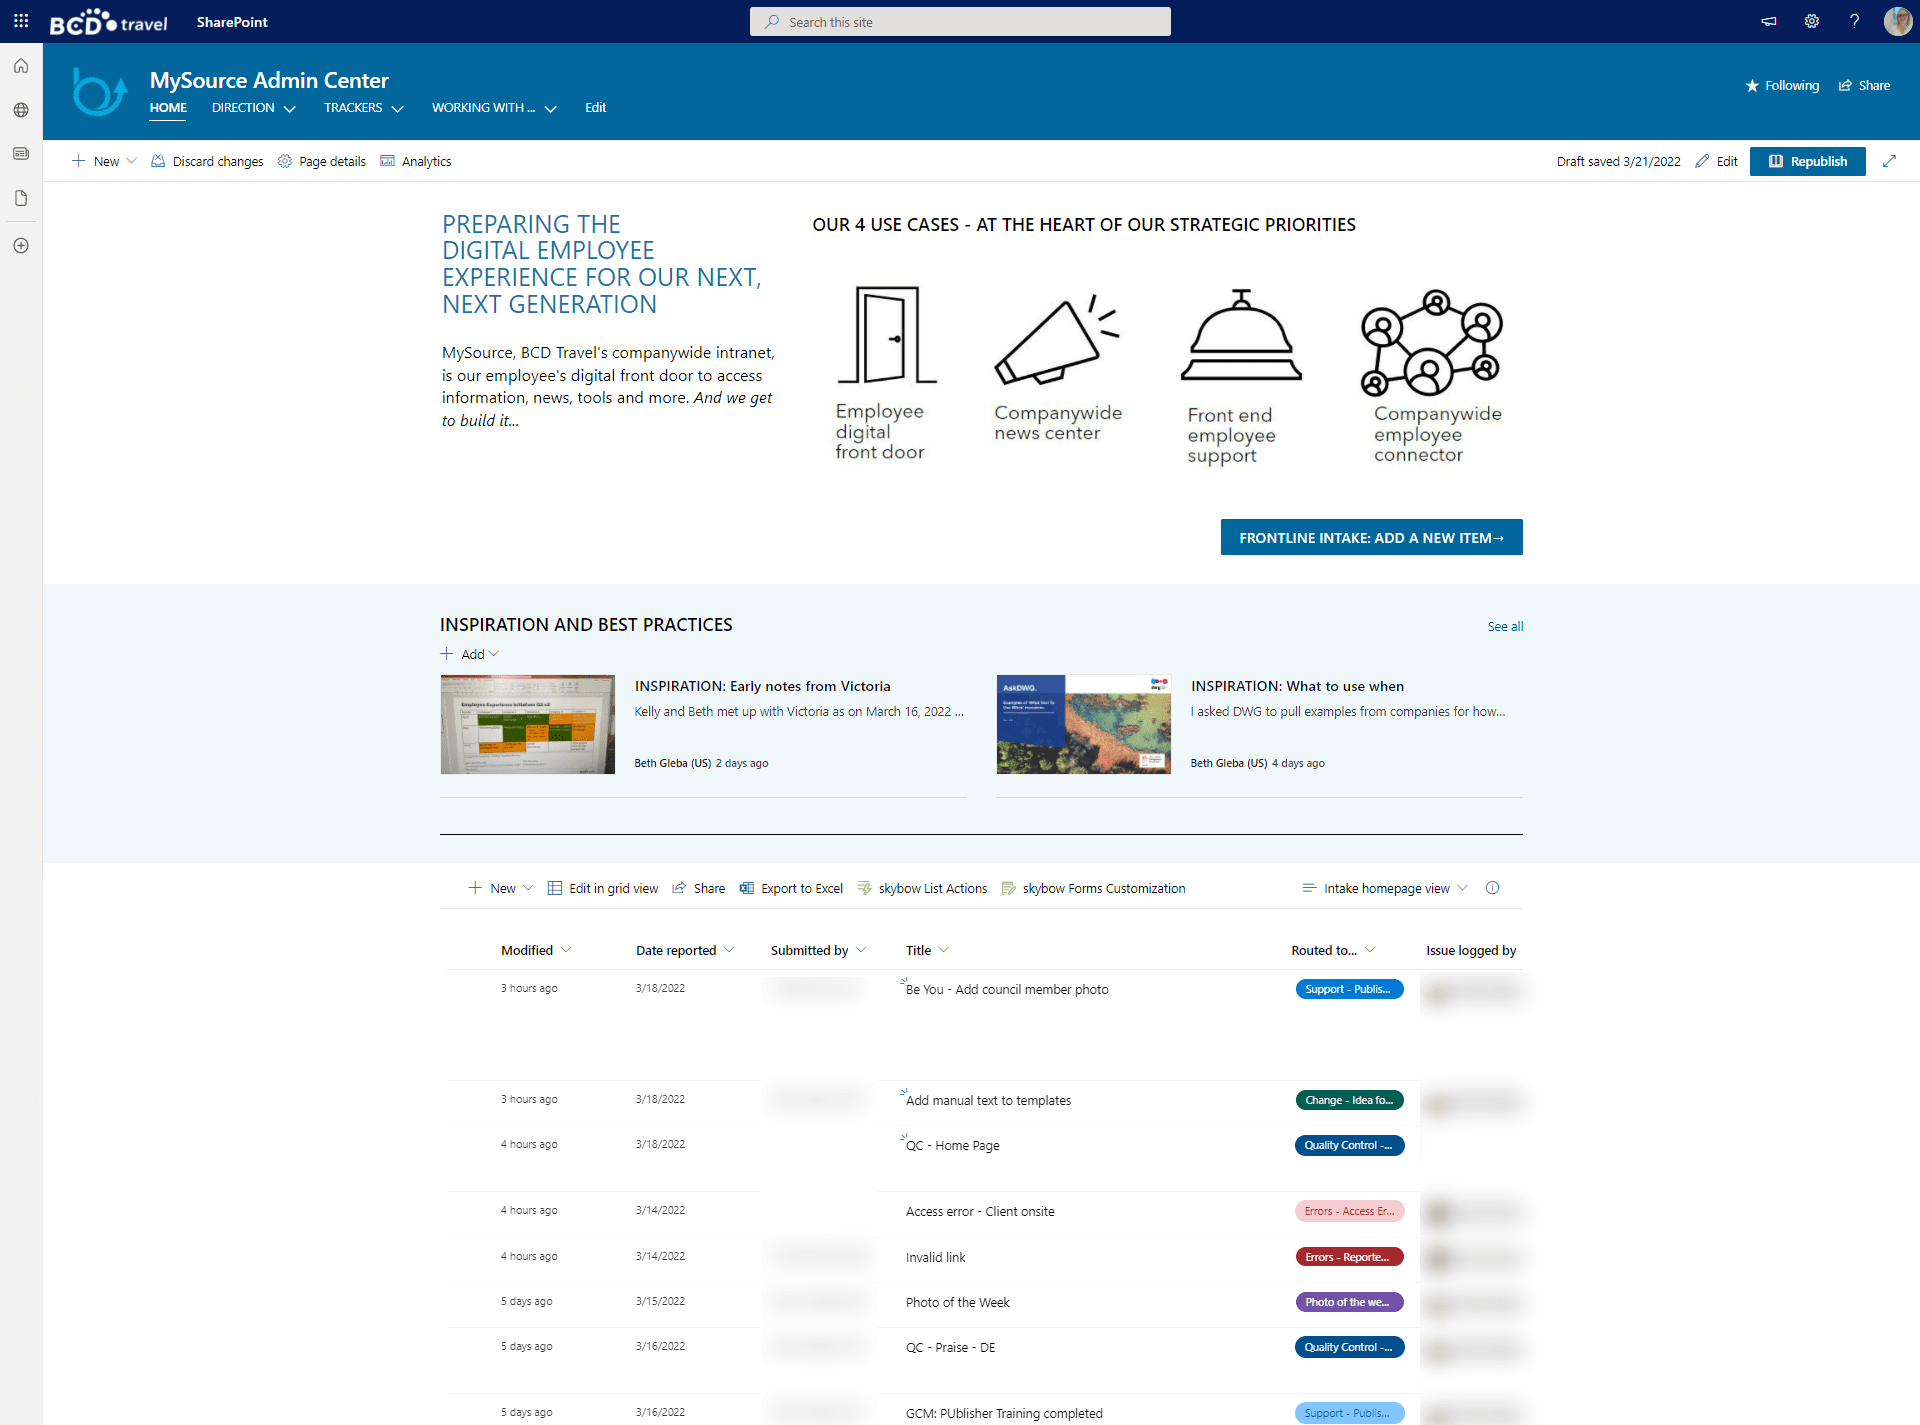The image size is (1920, 1425).
Task: Click FRONTLINE INTAKE add new item button
Action: (x=1371, y=537)
